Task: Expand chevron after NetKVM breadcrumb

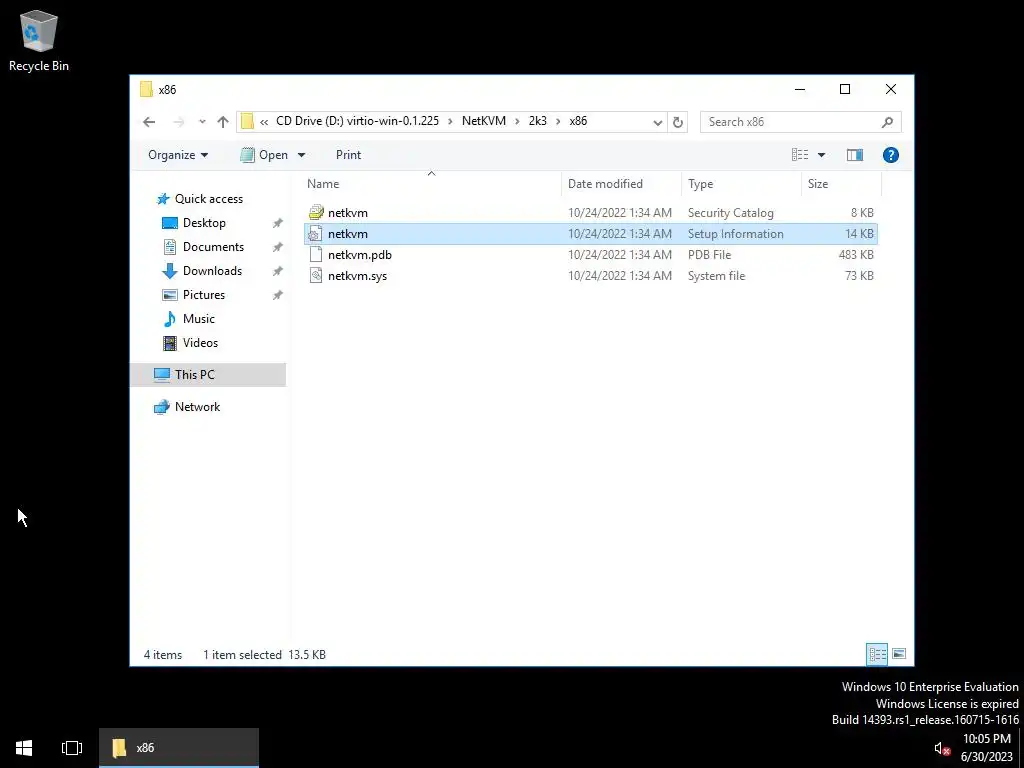Action: point(517,122)
